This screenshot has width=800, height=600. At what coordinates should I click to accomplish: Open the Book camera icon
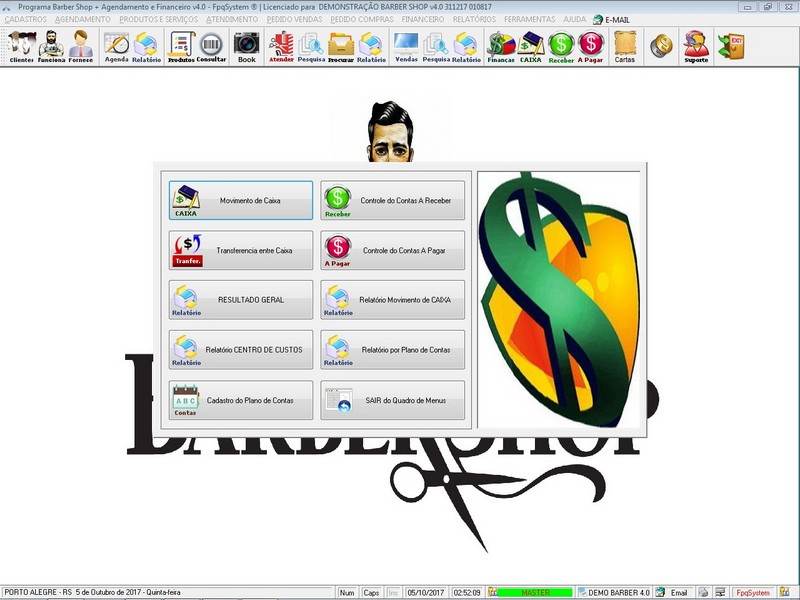pyautogui.click(x=246, y=47)
